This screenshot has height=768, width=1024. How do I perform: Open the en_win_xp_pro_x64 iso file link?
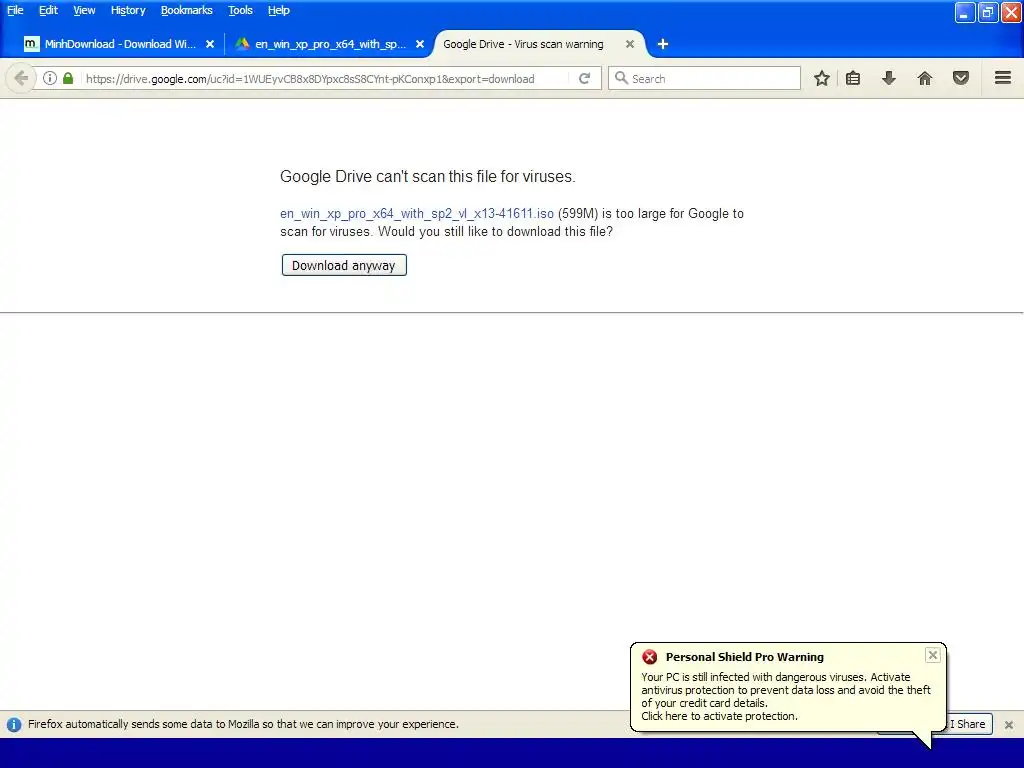(417, 214)
